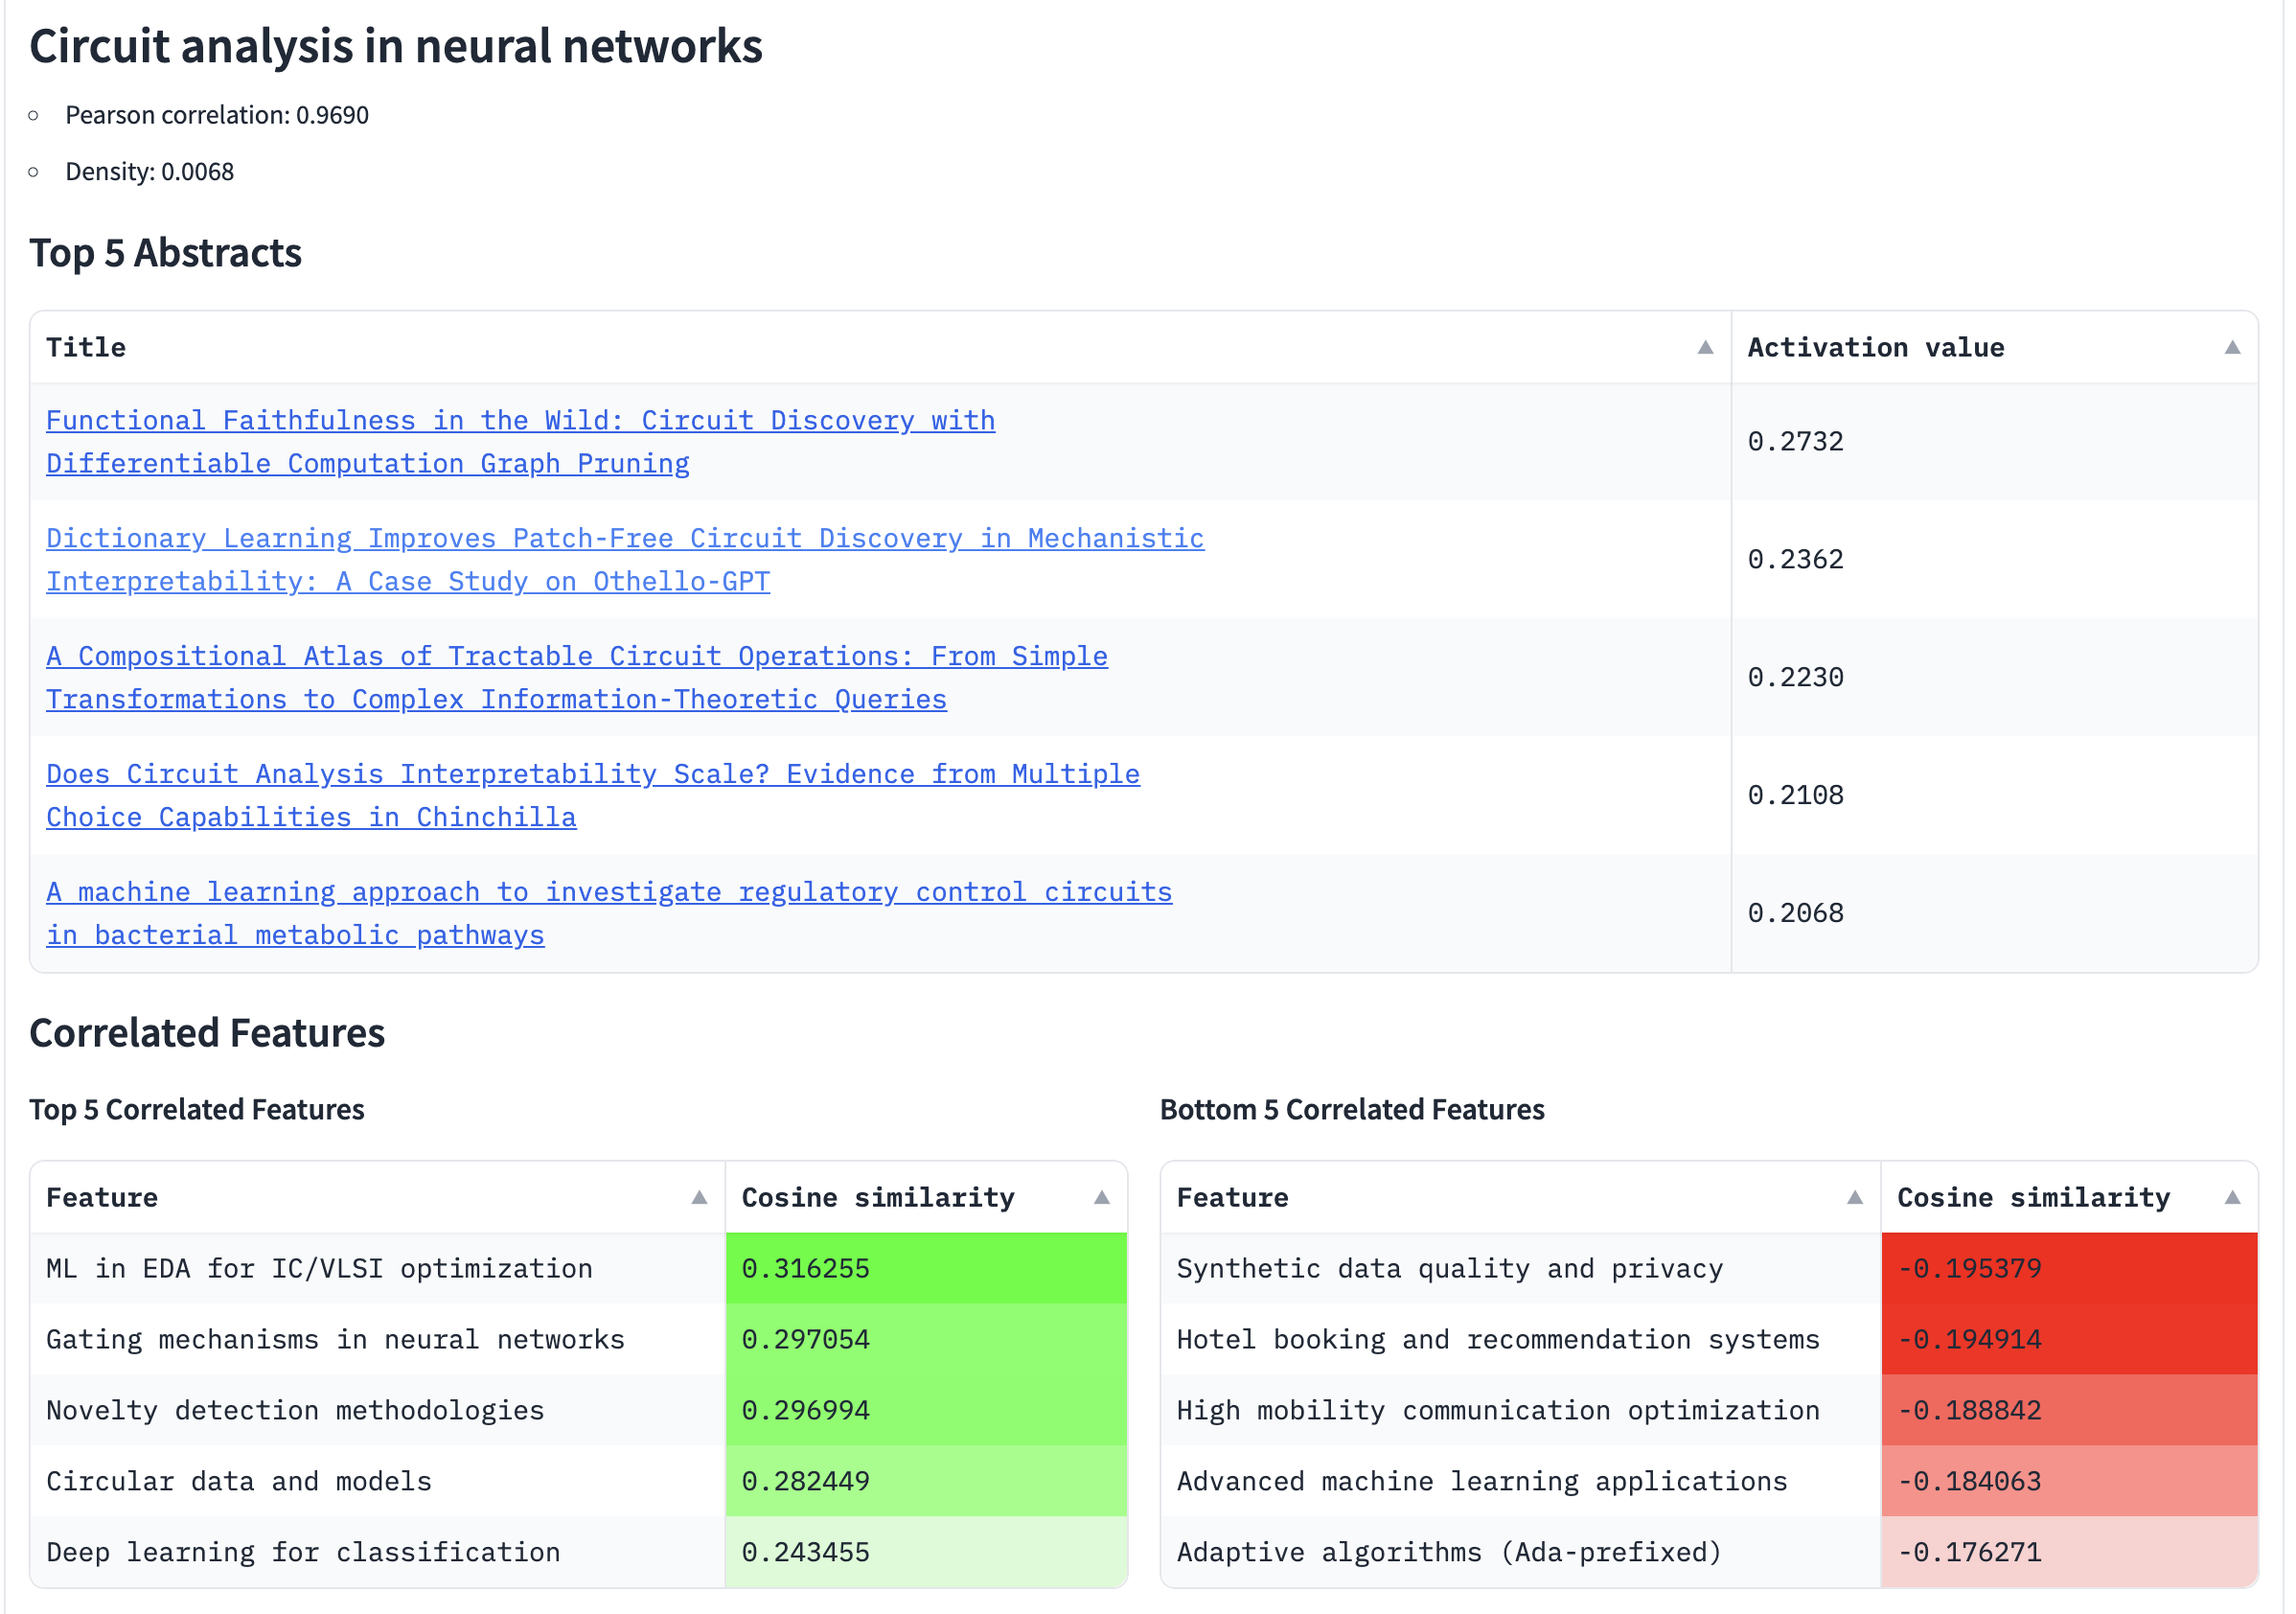The height and width of the screenshot is (1614, 2296).
Task: Select Hotel booking and recommendation systems row
Action: click(1497, 1340)
